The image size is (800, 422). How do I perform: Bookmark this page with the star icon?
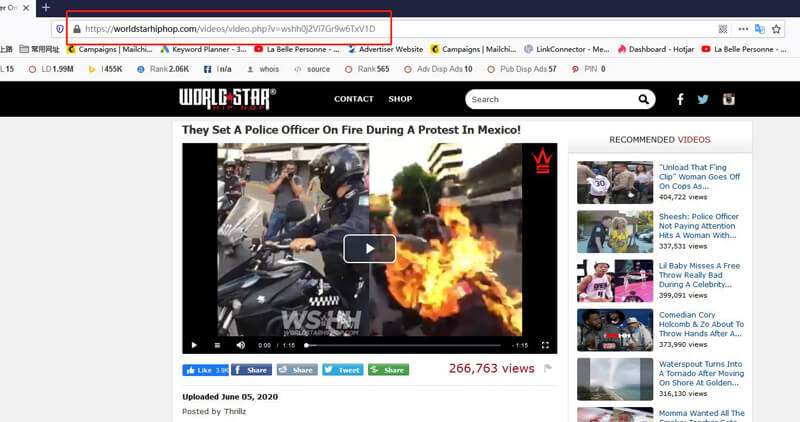point(777,29)
